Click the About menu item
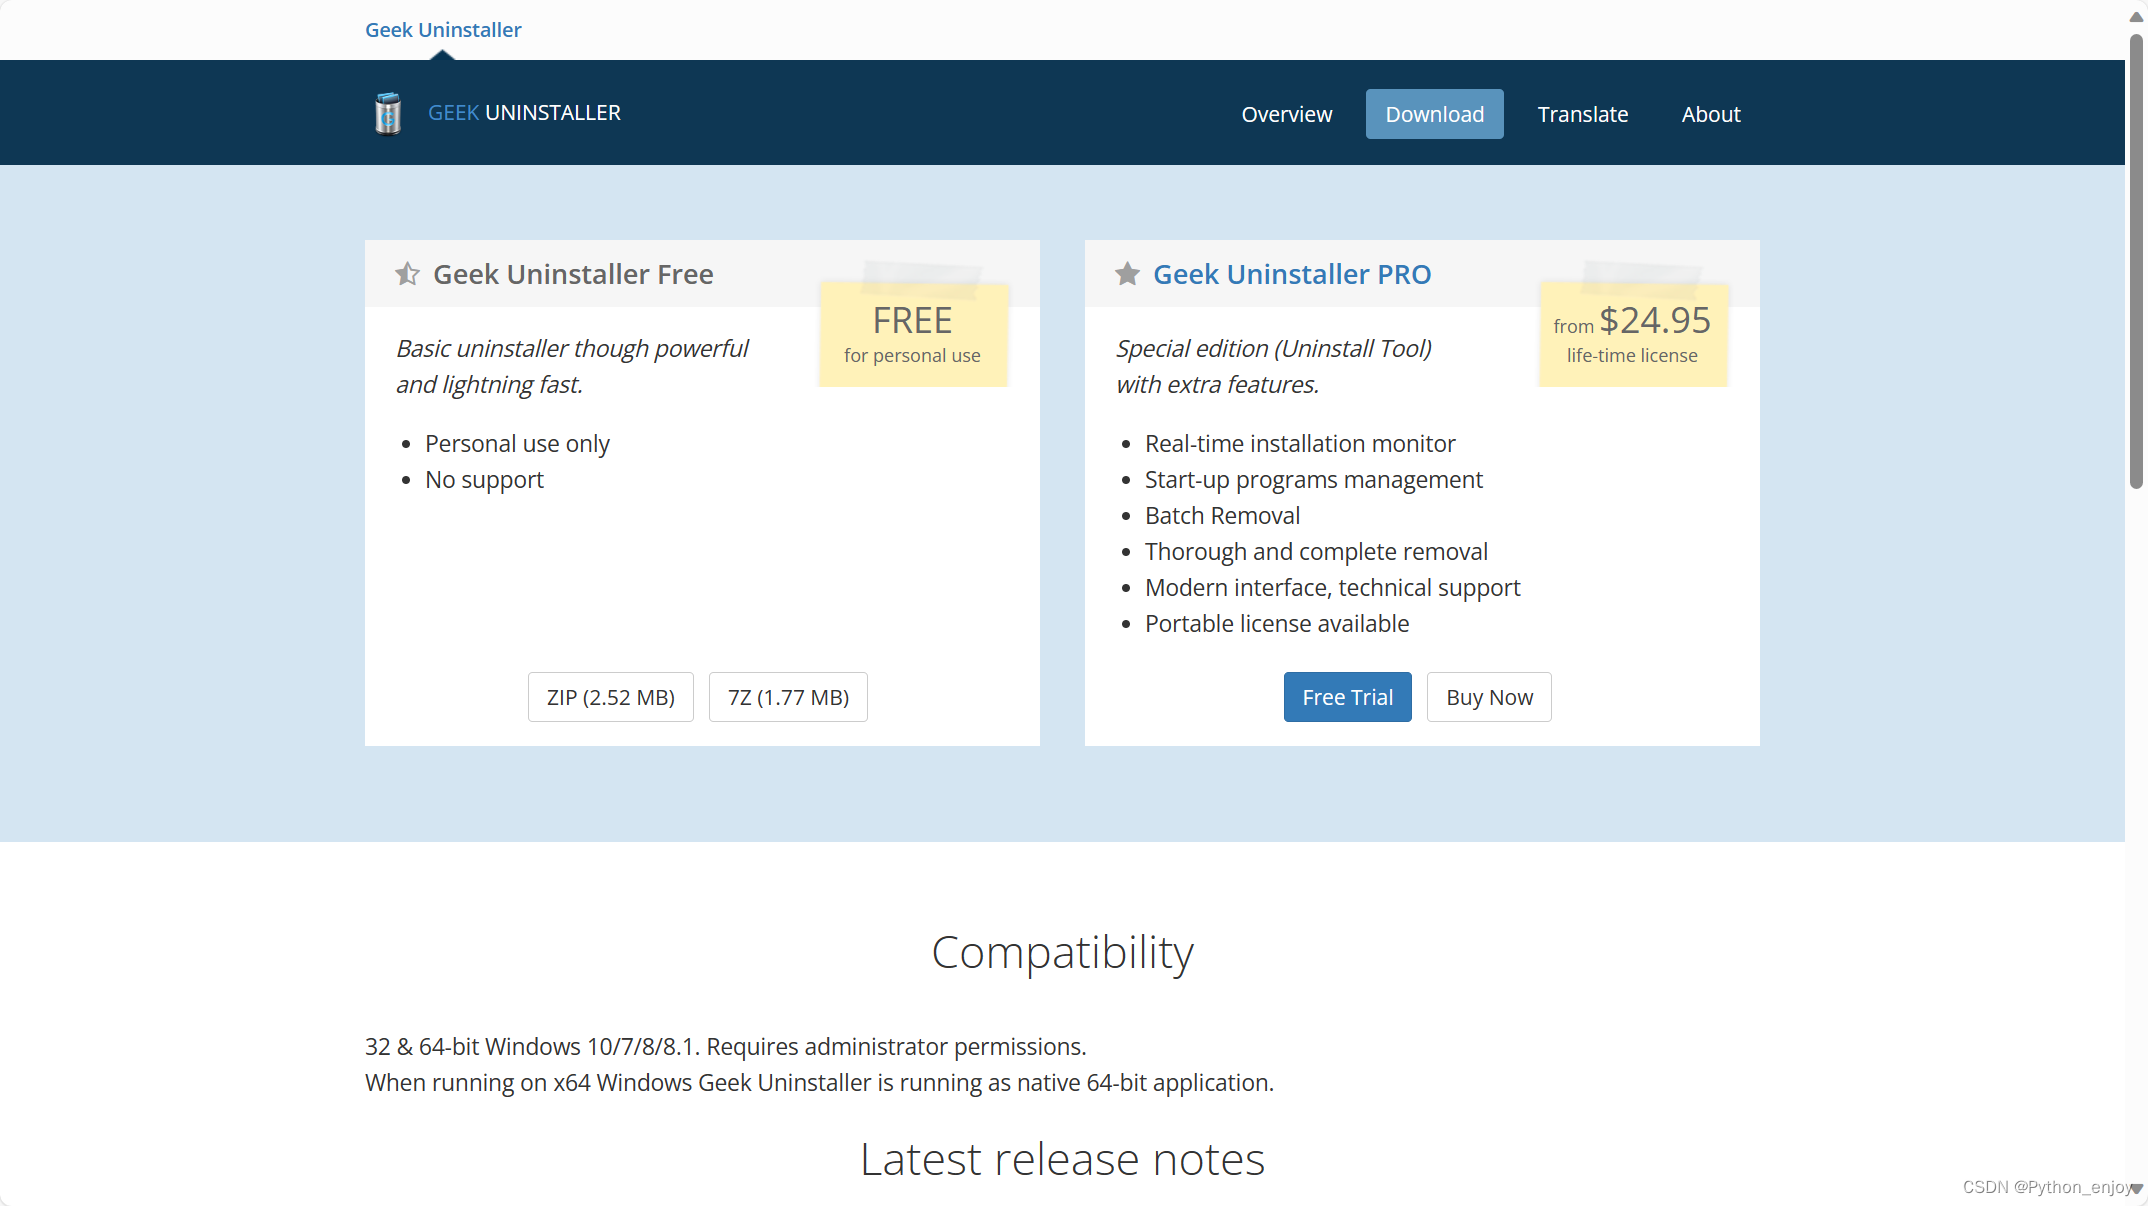The width and height of the screenshot is (2148, 1206). (1711, 114)
